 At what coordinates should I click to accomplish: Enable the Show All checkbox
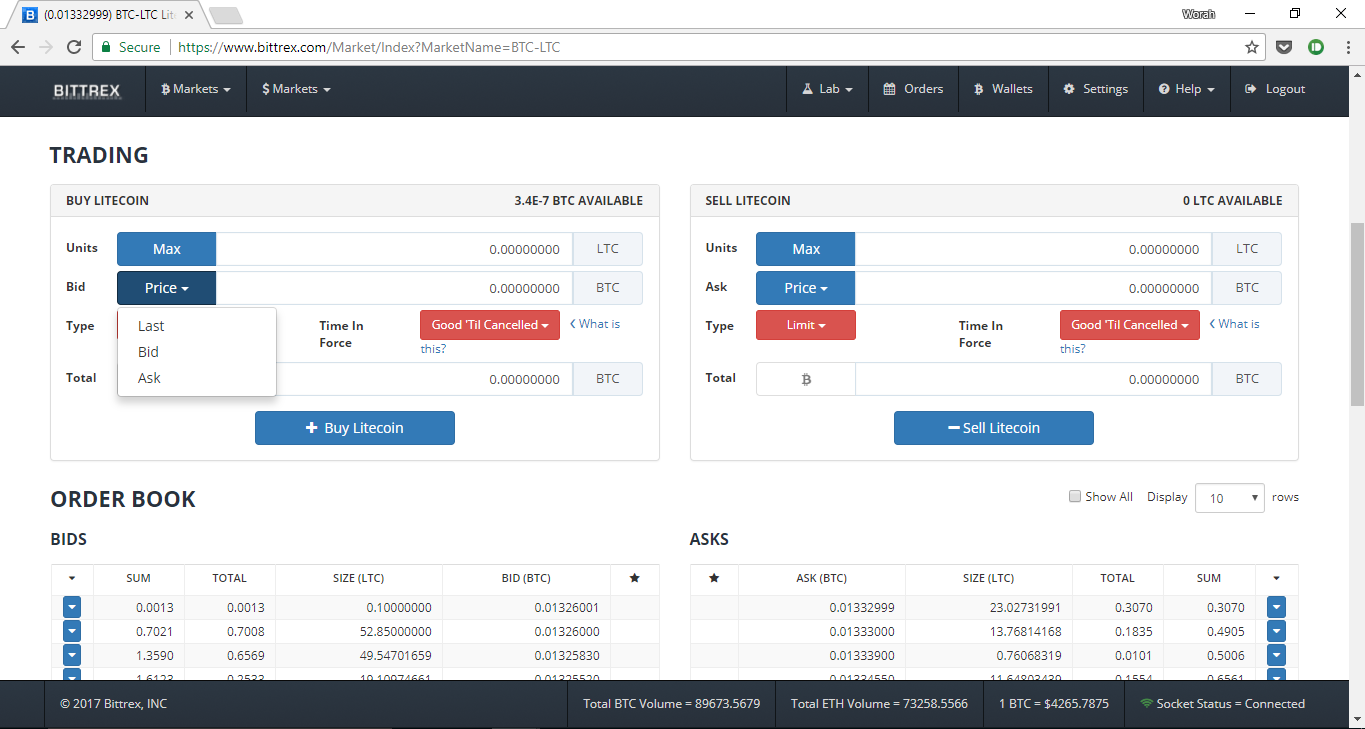1075,497
